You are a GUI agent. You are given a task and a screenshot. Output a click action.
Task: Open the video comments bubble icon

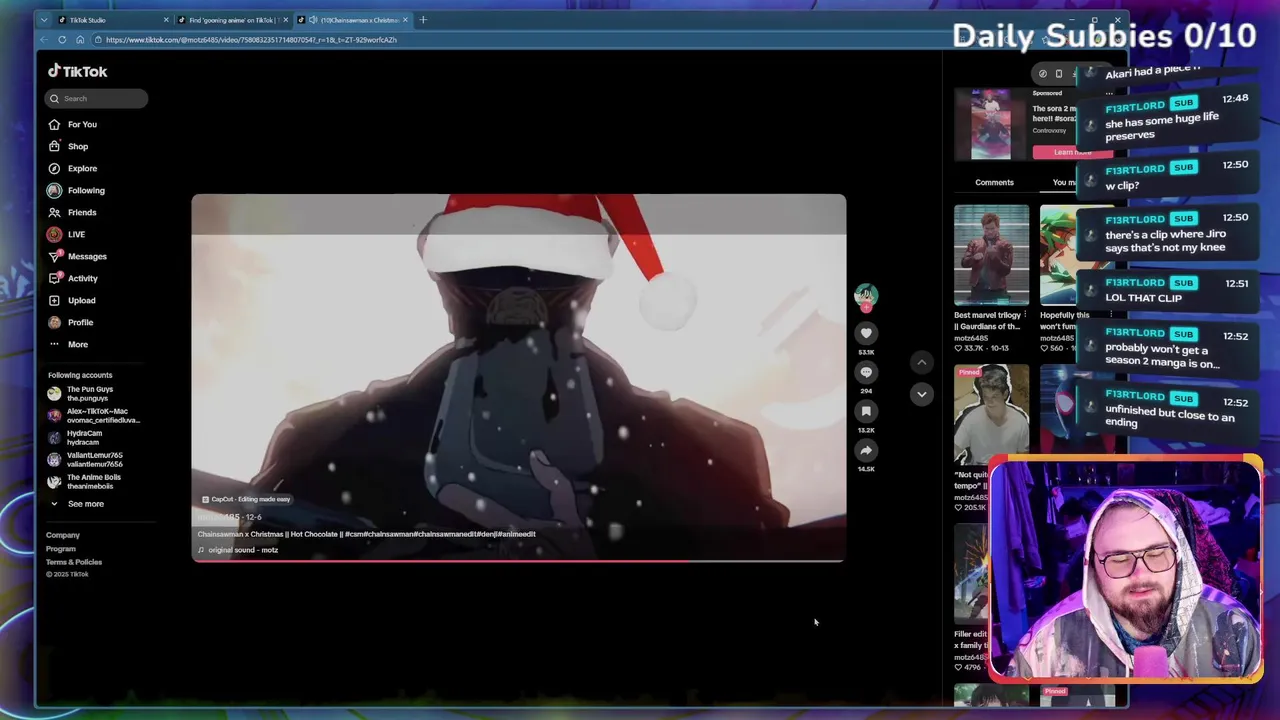tap(866, 372)
